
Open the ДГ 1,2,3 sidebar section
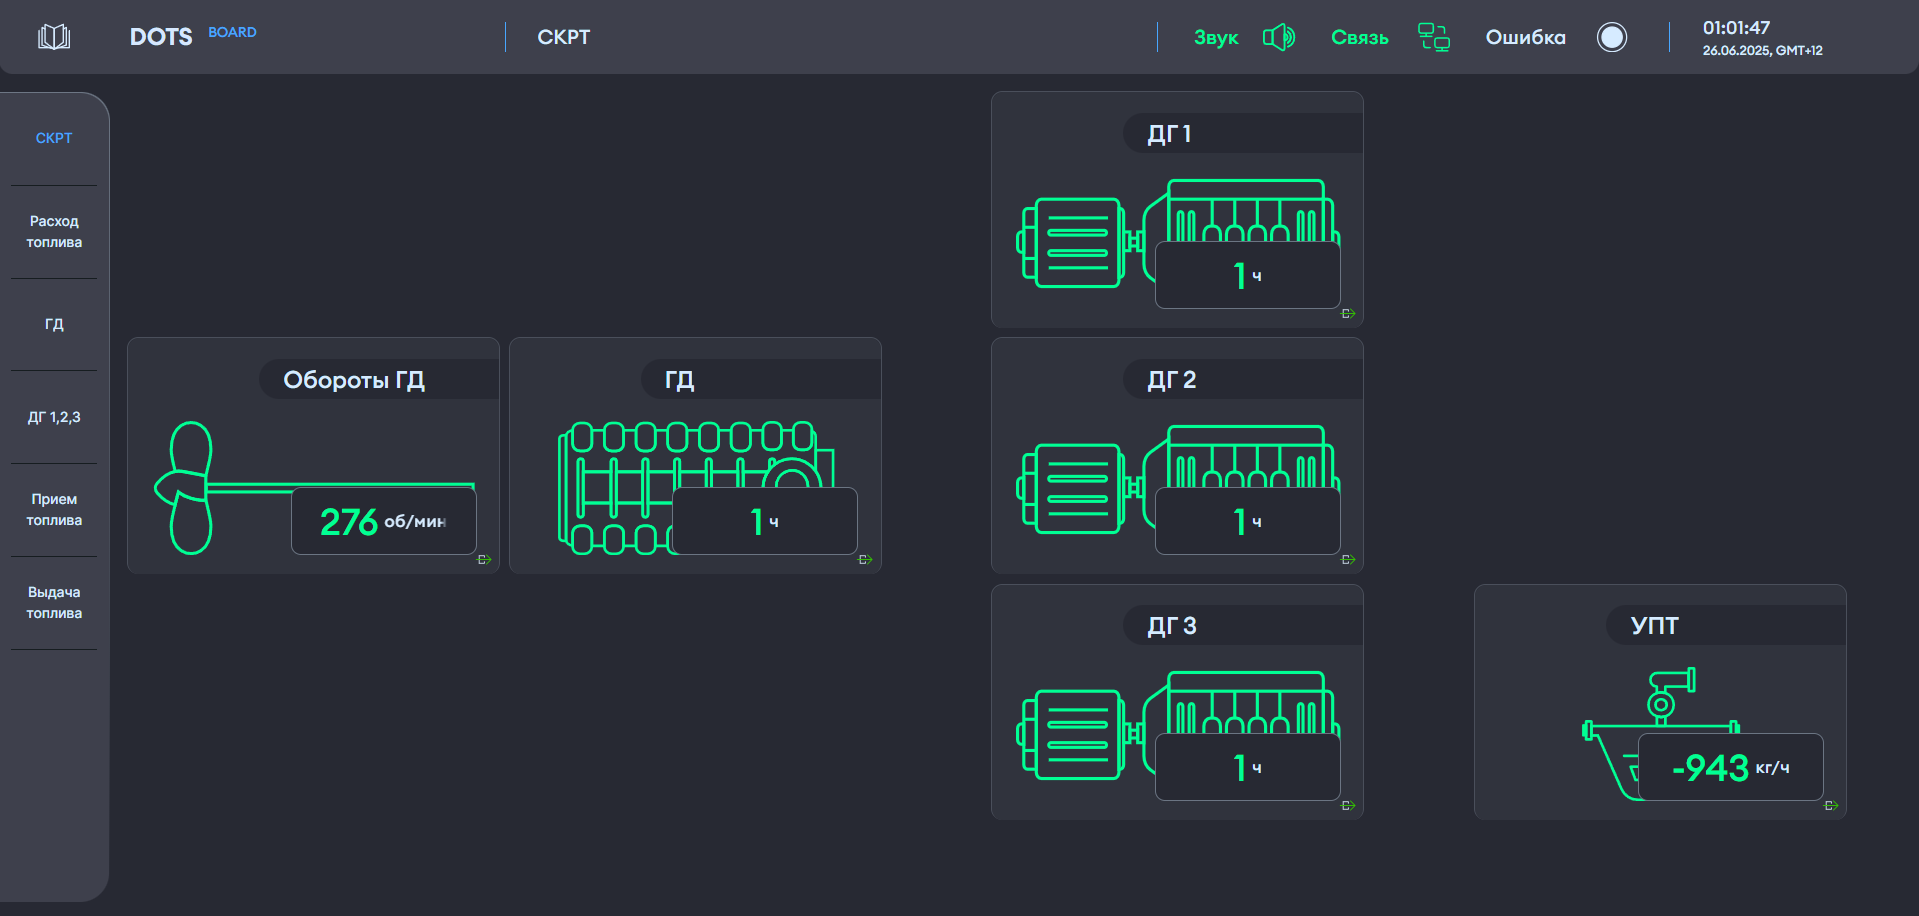coord(54,417)
